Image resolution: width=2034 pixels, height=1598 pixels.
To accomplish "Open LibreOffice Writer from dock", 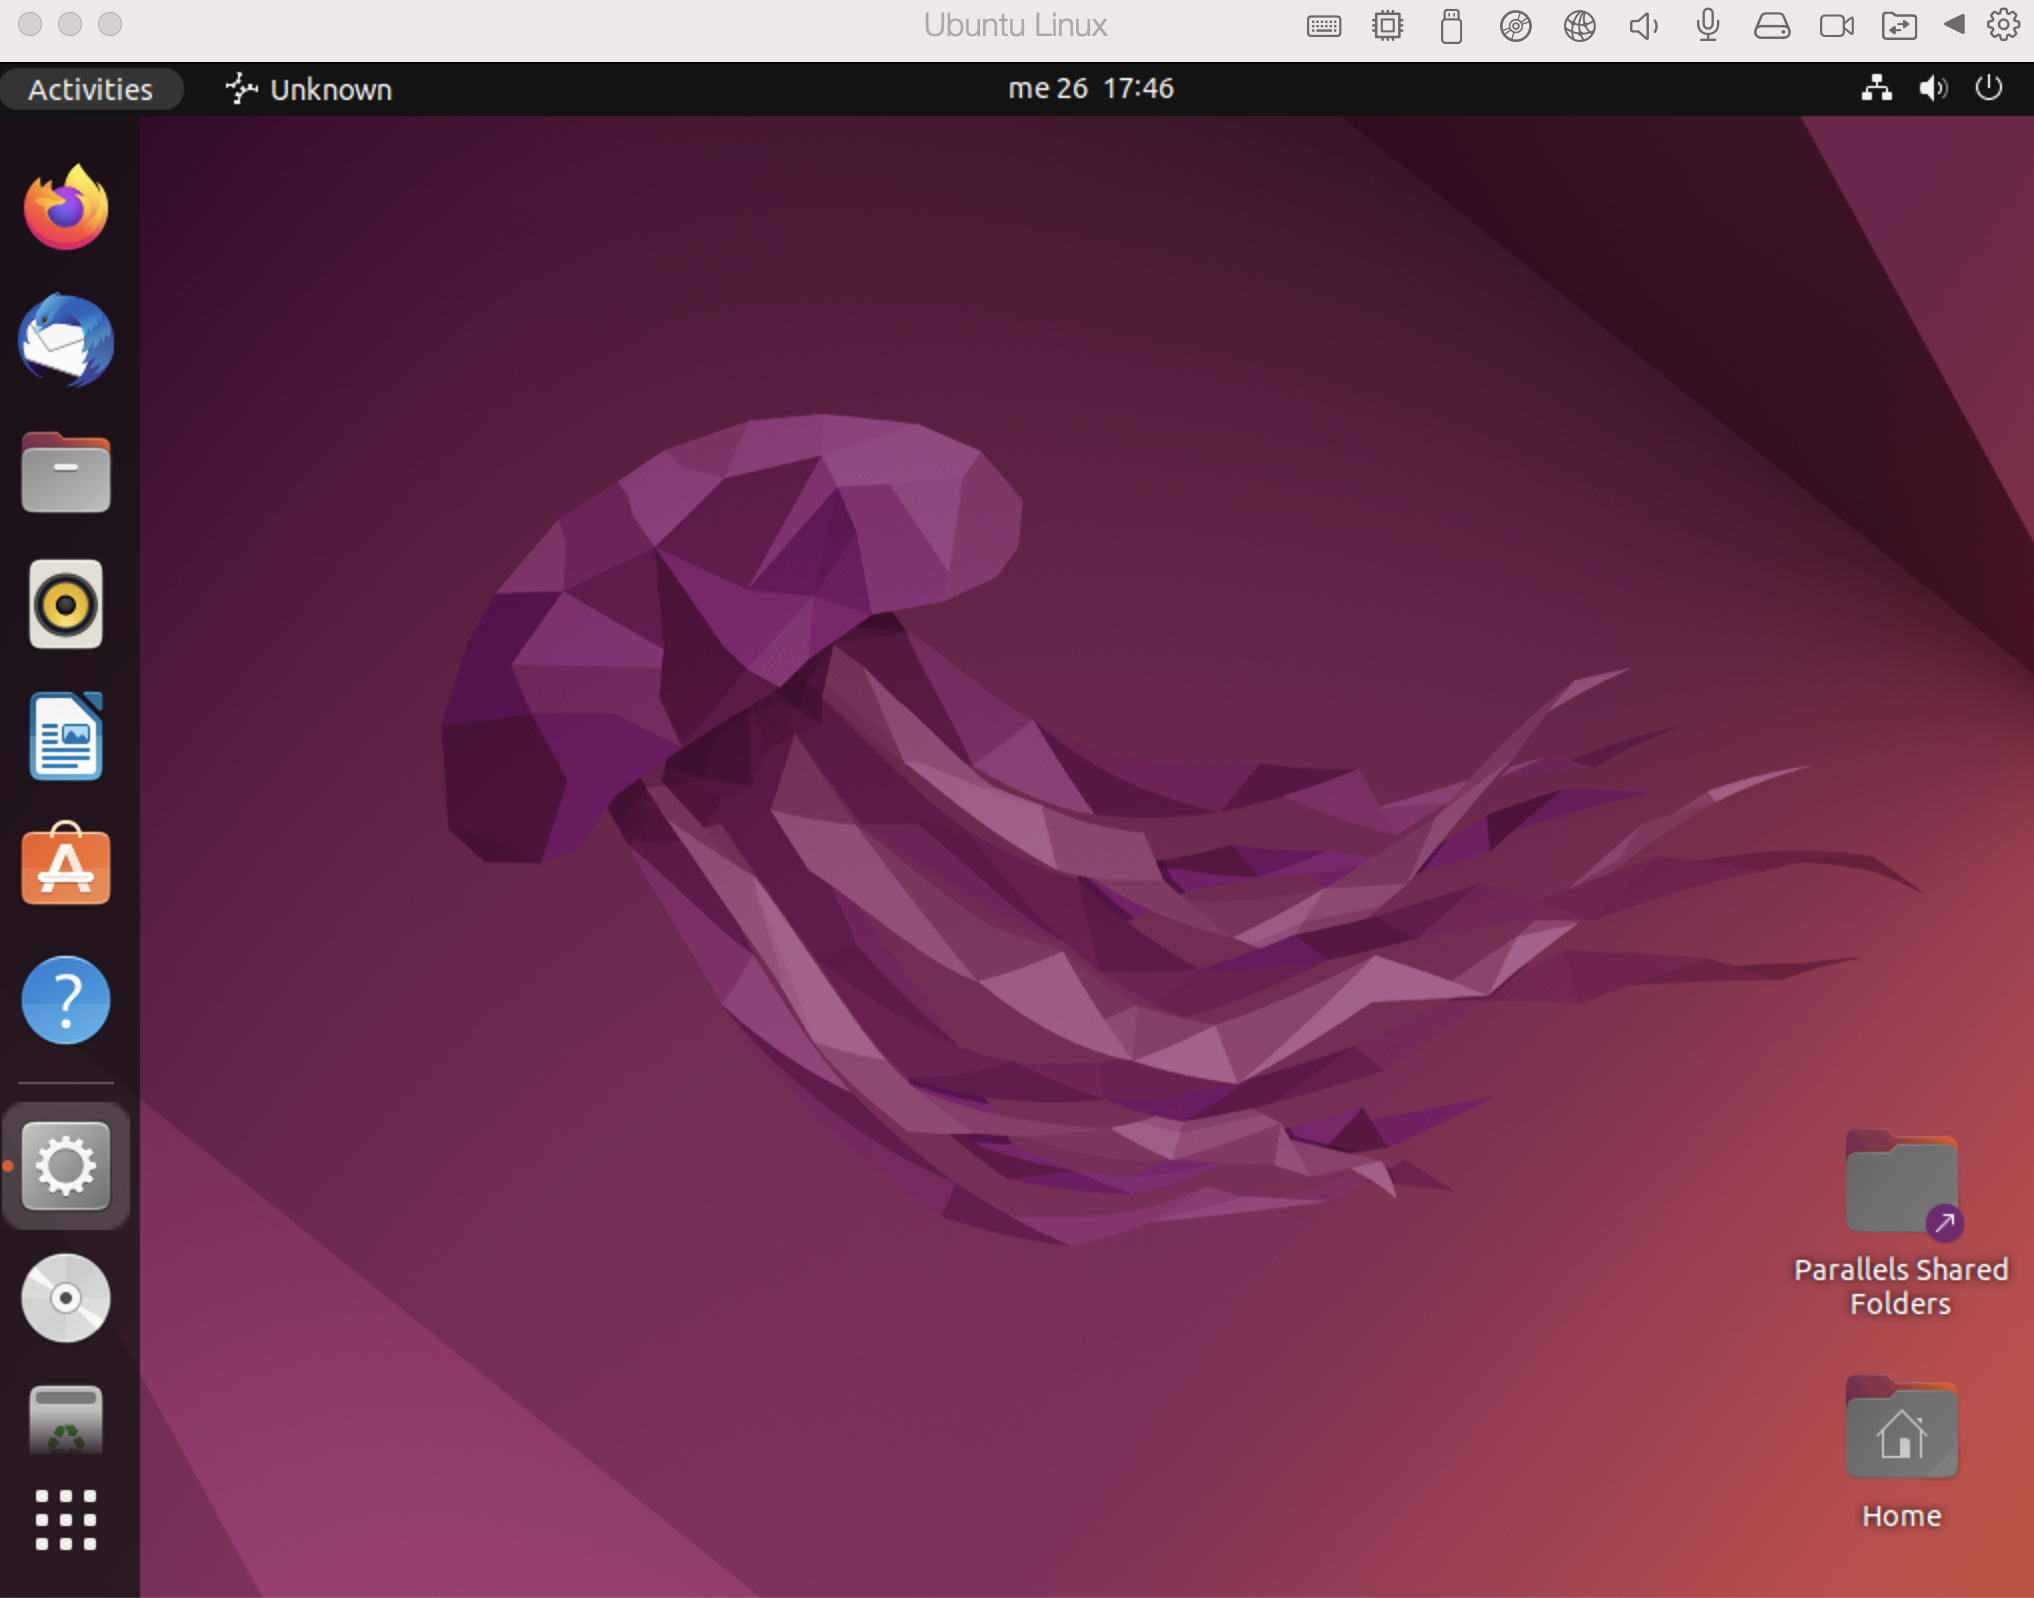I will 66,737.
